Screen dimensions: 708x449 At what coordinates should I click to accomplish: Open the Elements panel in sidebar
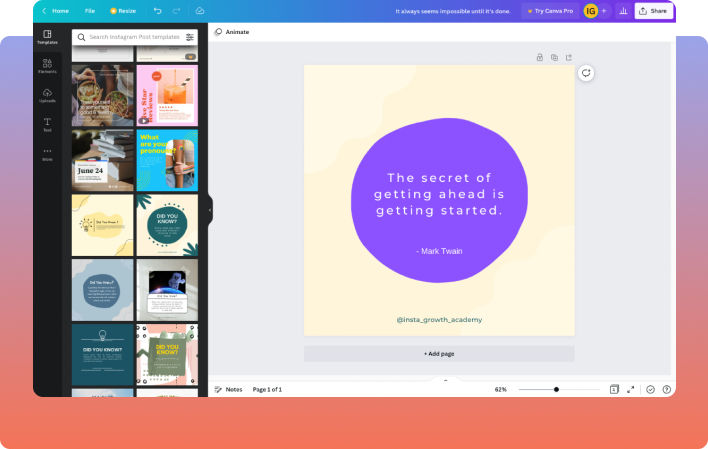pyautogui.click(x=47, y=65)
